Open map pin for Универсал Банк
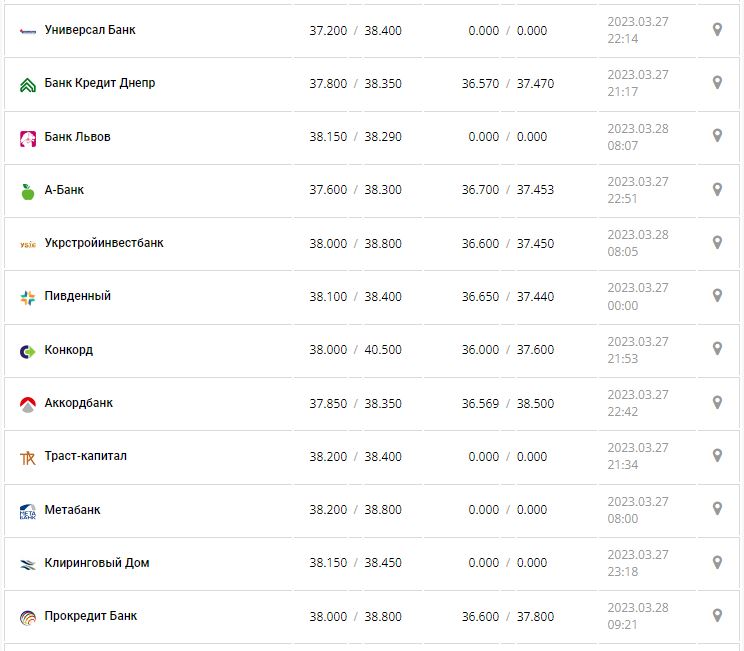The image size is (744, 651). 717,30
